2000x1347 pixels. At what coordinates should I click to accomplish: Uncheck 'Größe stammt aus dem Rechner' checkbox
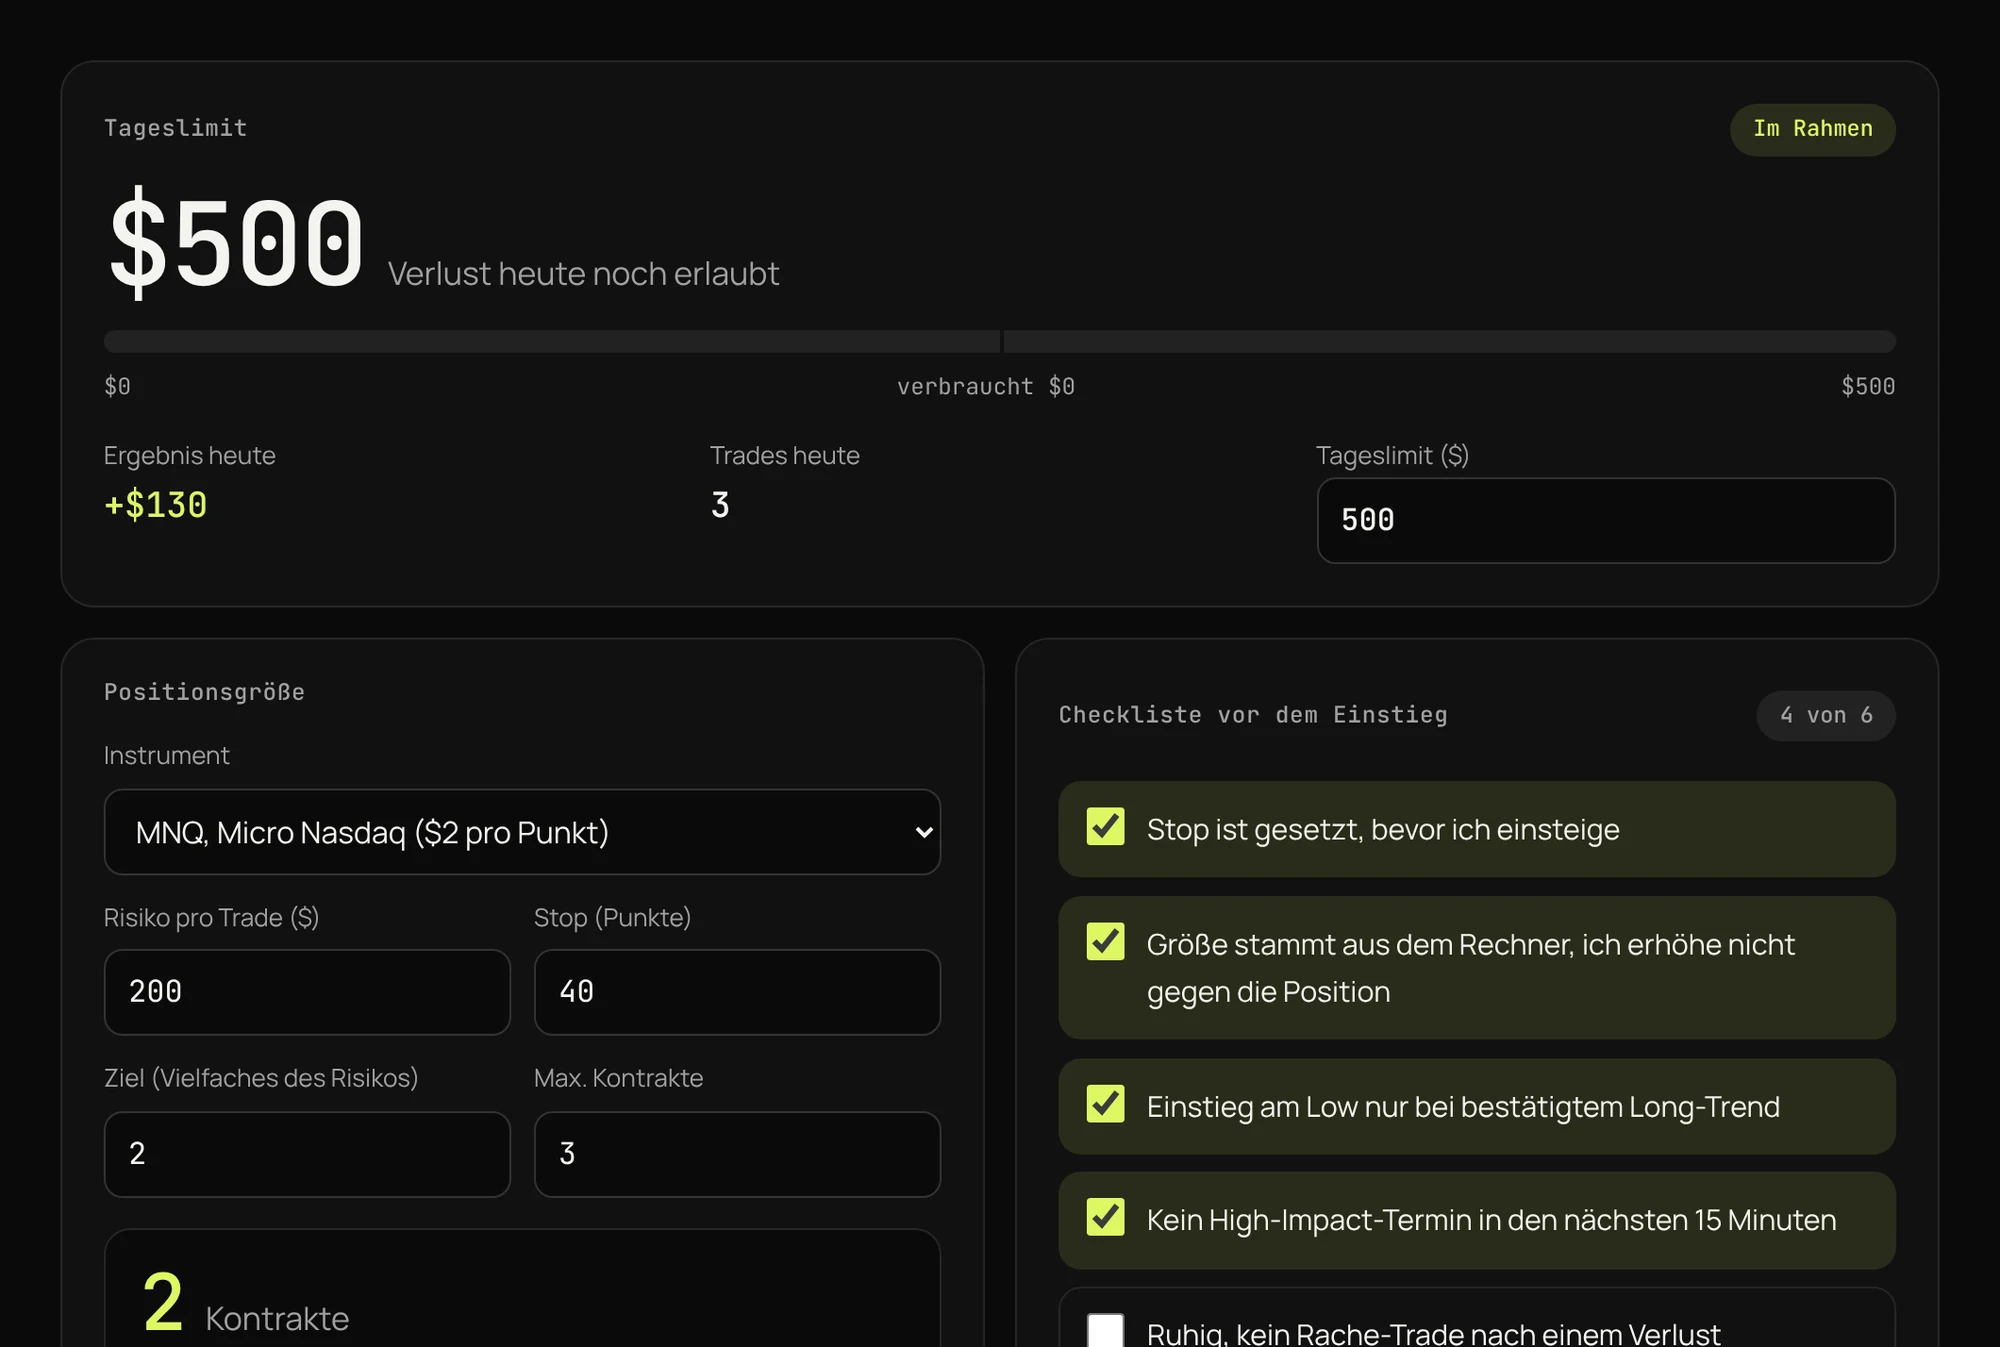point(1105,942)
